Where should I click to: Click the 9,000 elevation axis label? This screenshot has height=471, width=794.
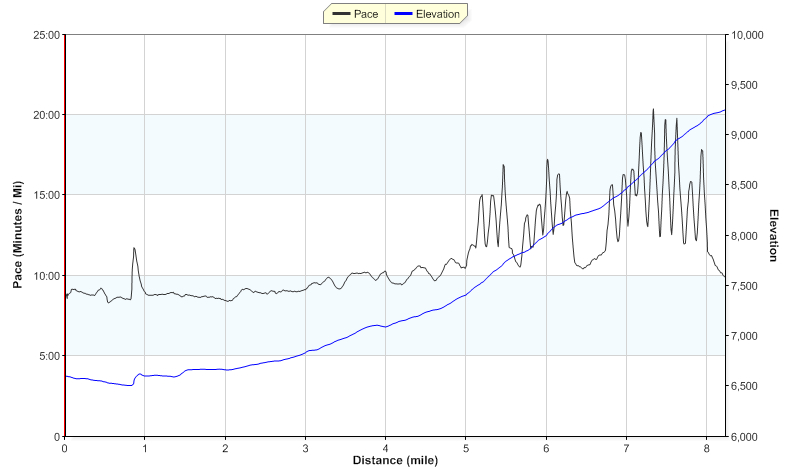coord(744,135)
